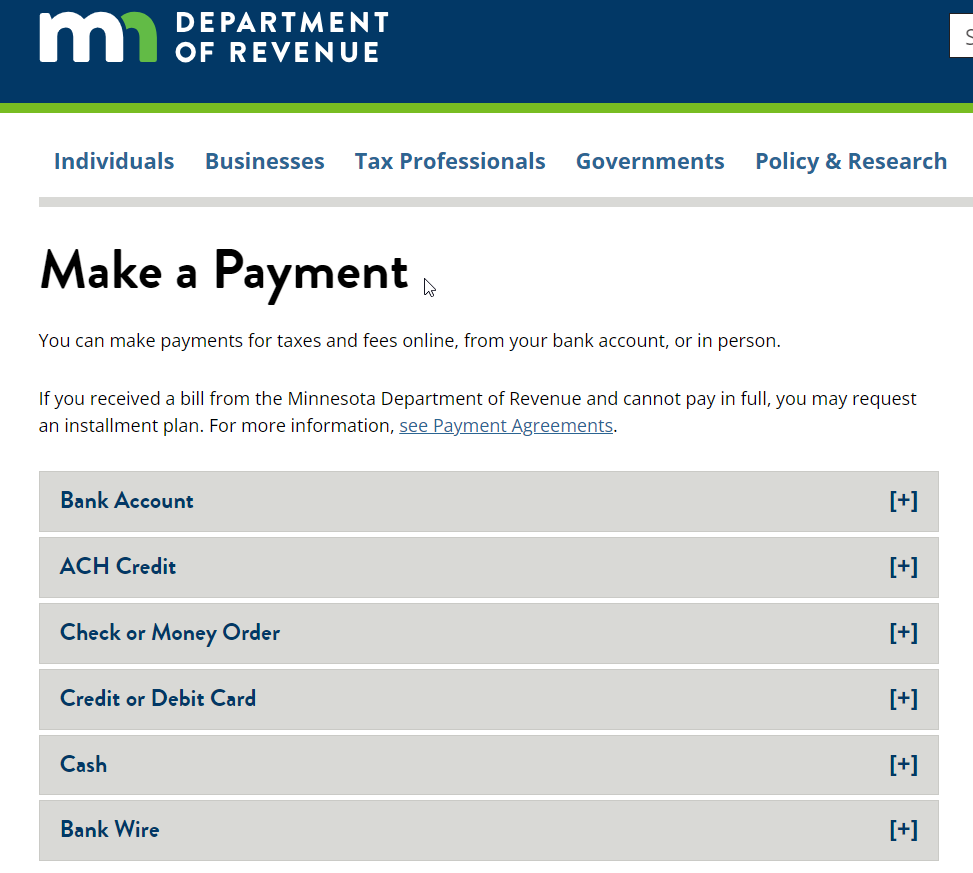The height and width of the screenshot is (873, 973).
Task: Click the [+] icon on the Cash row
Action: point(903,765)
